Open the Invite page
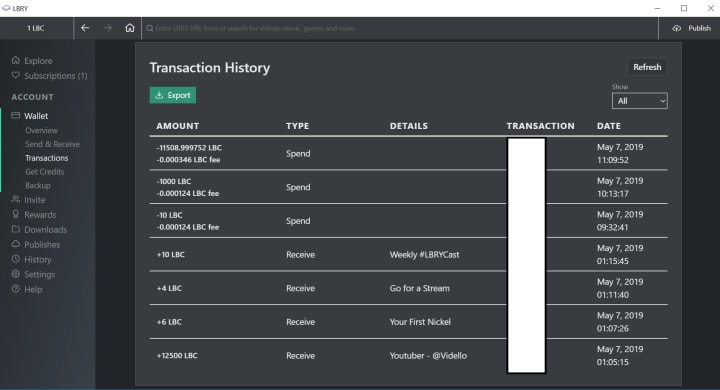 [34, 200]
